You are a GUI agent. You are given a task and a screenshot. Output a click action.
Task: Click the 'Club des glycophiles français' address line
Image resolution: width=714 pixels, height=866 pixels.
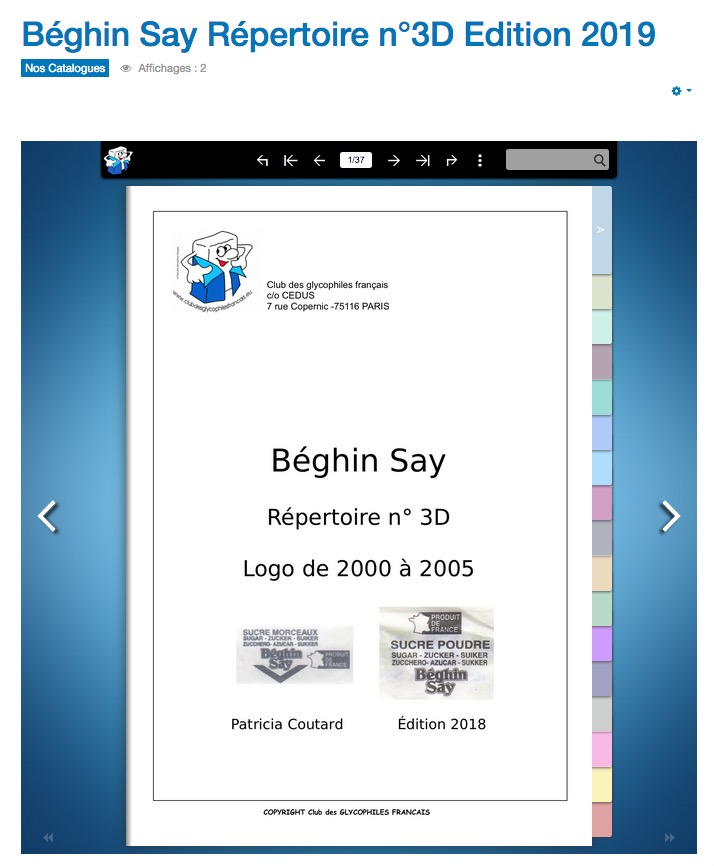coord(327,285)
